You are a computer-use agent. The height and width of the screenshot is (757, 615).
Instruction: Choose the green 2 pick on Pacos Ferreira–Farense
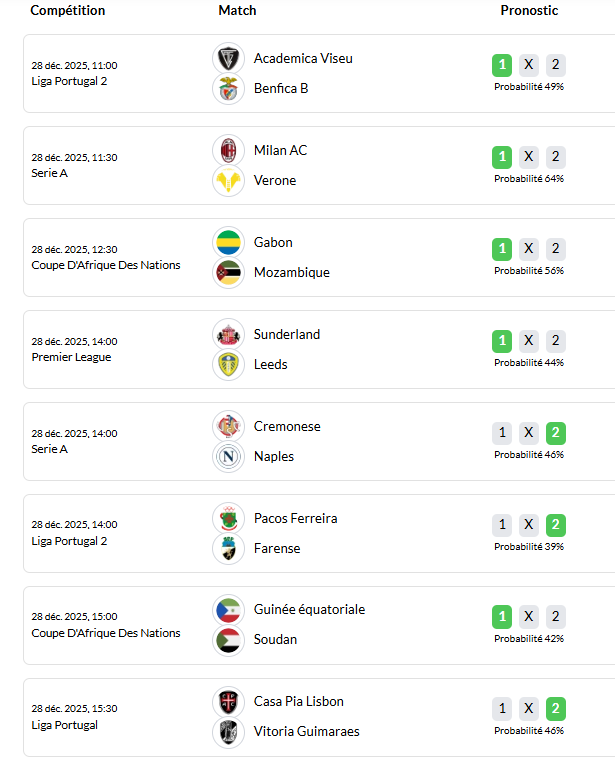[x=556, y=525]
